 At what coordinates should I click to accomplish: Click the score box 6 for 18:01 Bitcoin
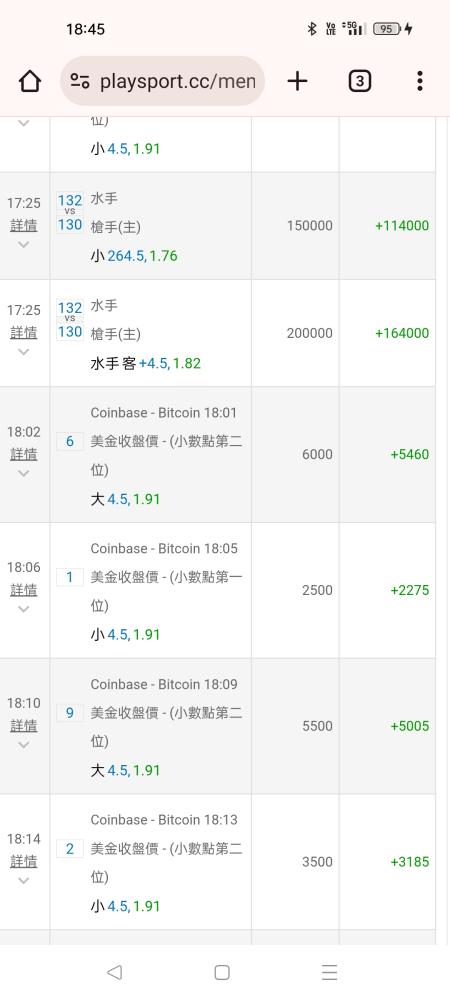pyautogui.click(x=69, y=441)
